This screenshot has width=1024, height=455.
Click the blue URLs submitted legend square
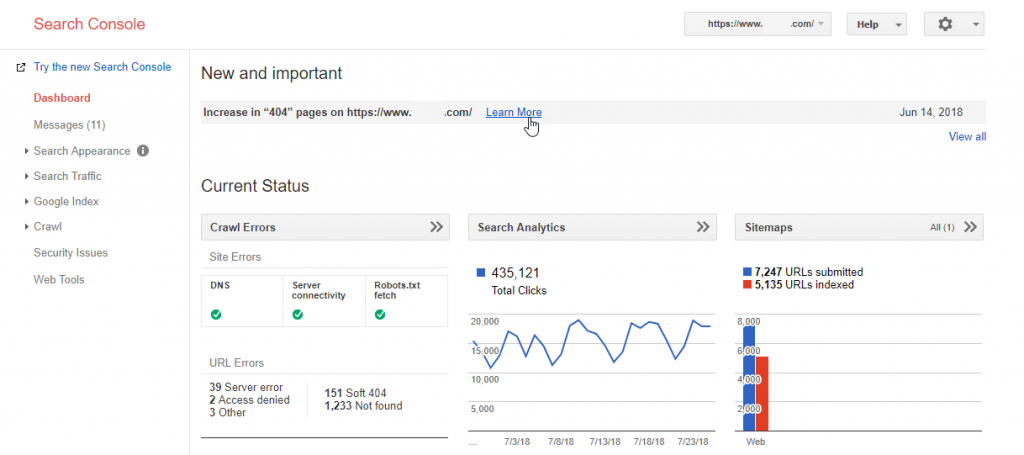click(x=748, y=272)
